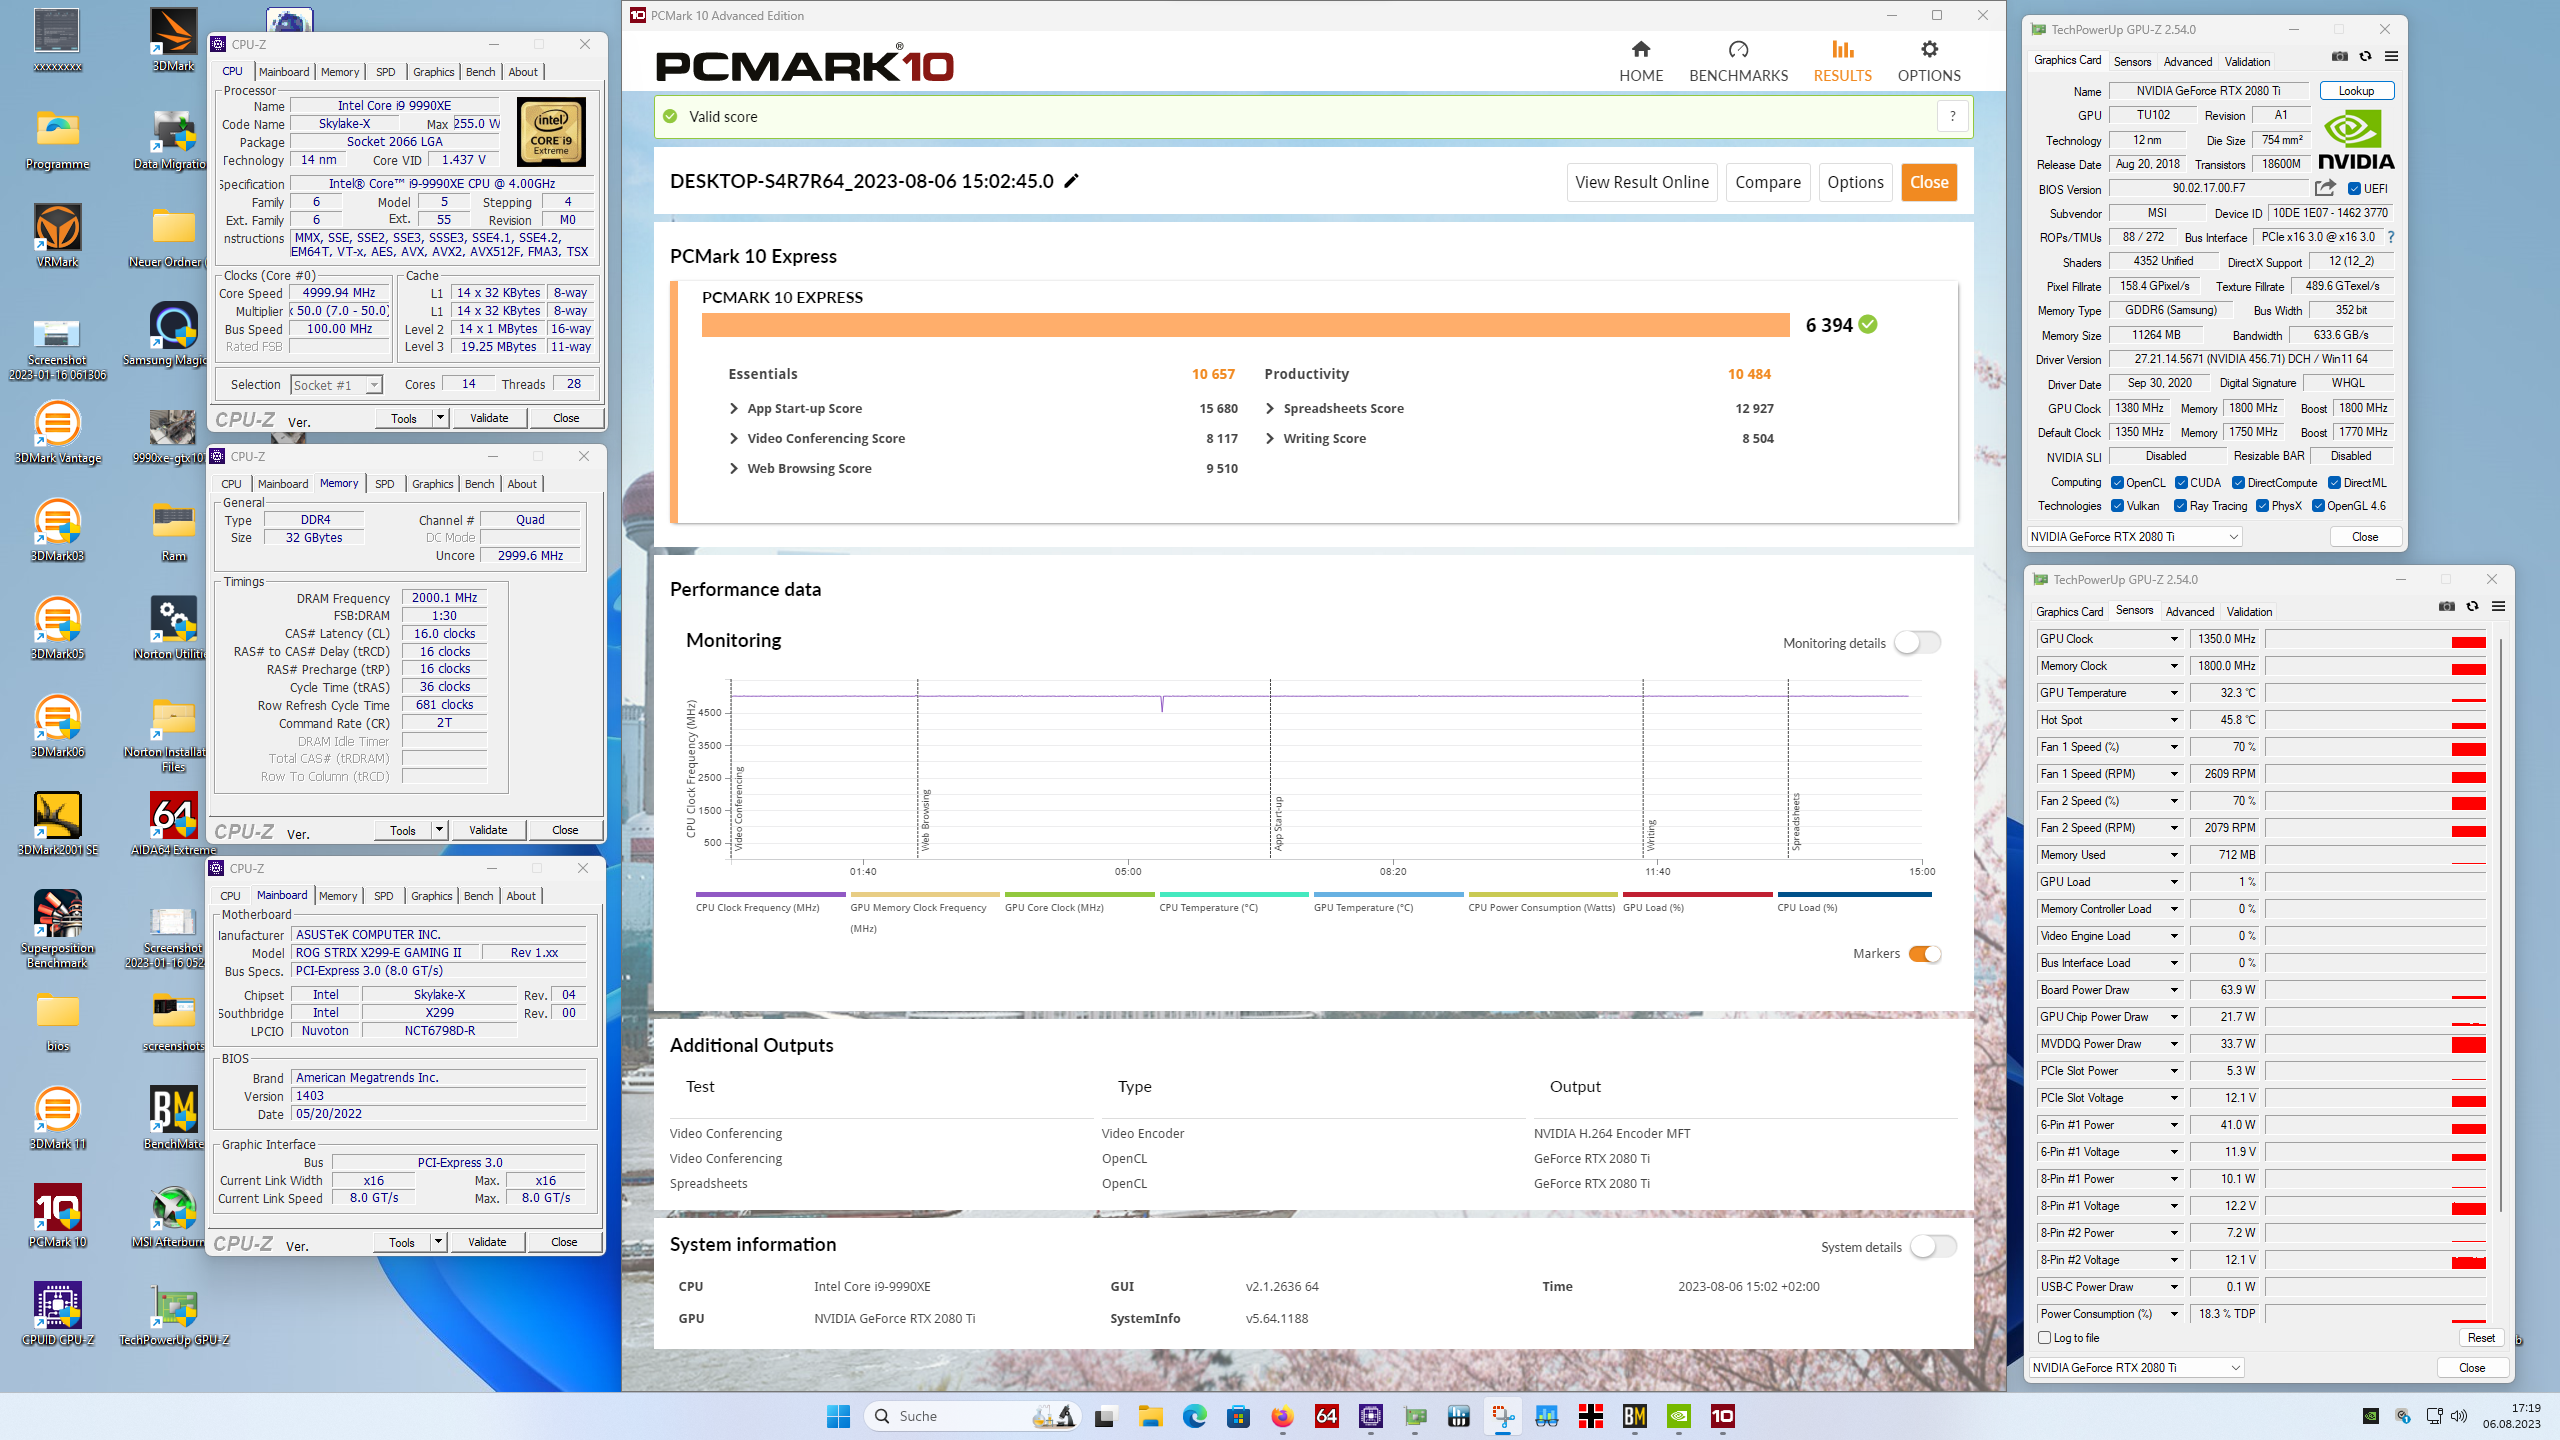This screenshot has height=1440, width=2560.
Task: Open Firefox from the taskbar
Action: [x=1282, y=1416]
